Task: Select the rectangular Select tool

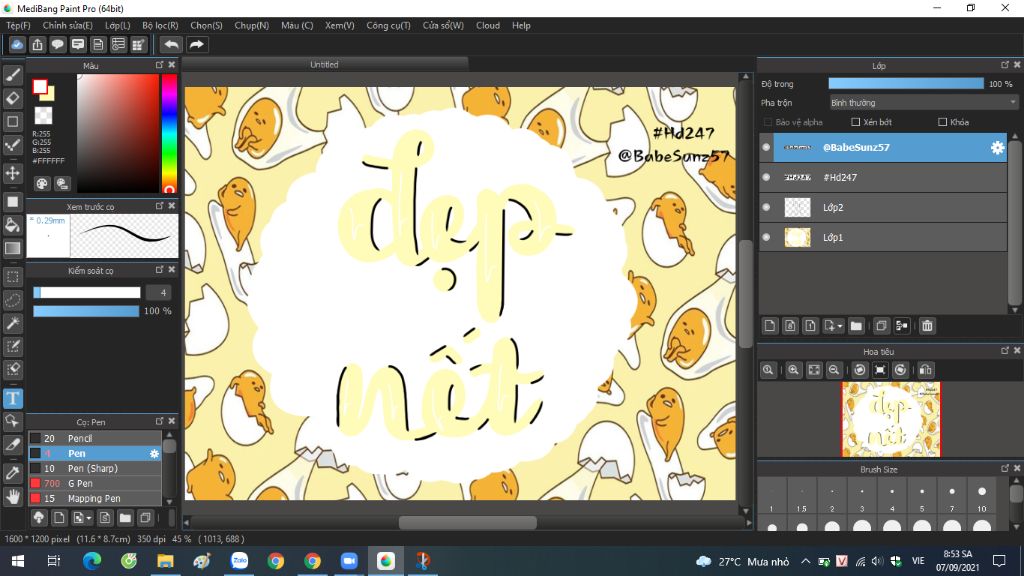Action: (12, 277)
